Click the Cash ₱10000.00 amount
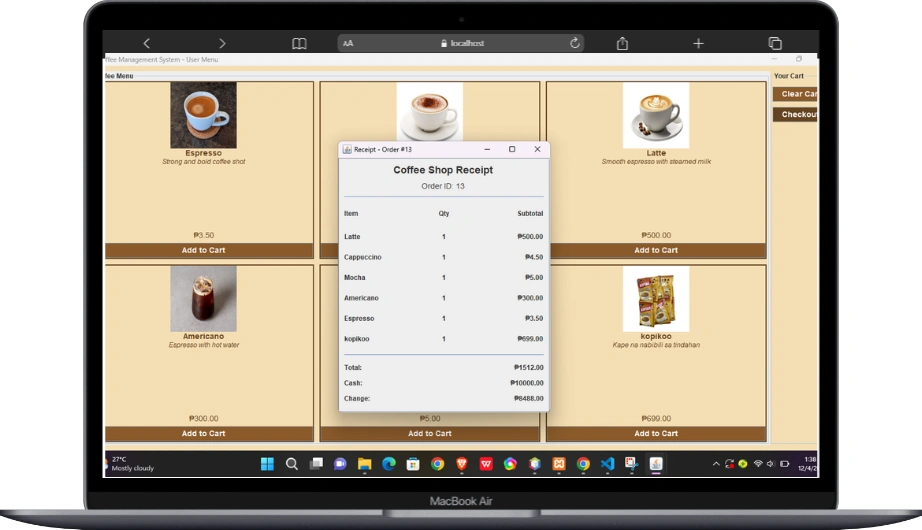Image resolution: width=922 pixels, height=530 pixels. pos(527,383)
